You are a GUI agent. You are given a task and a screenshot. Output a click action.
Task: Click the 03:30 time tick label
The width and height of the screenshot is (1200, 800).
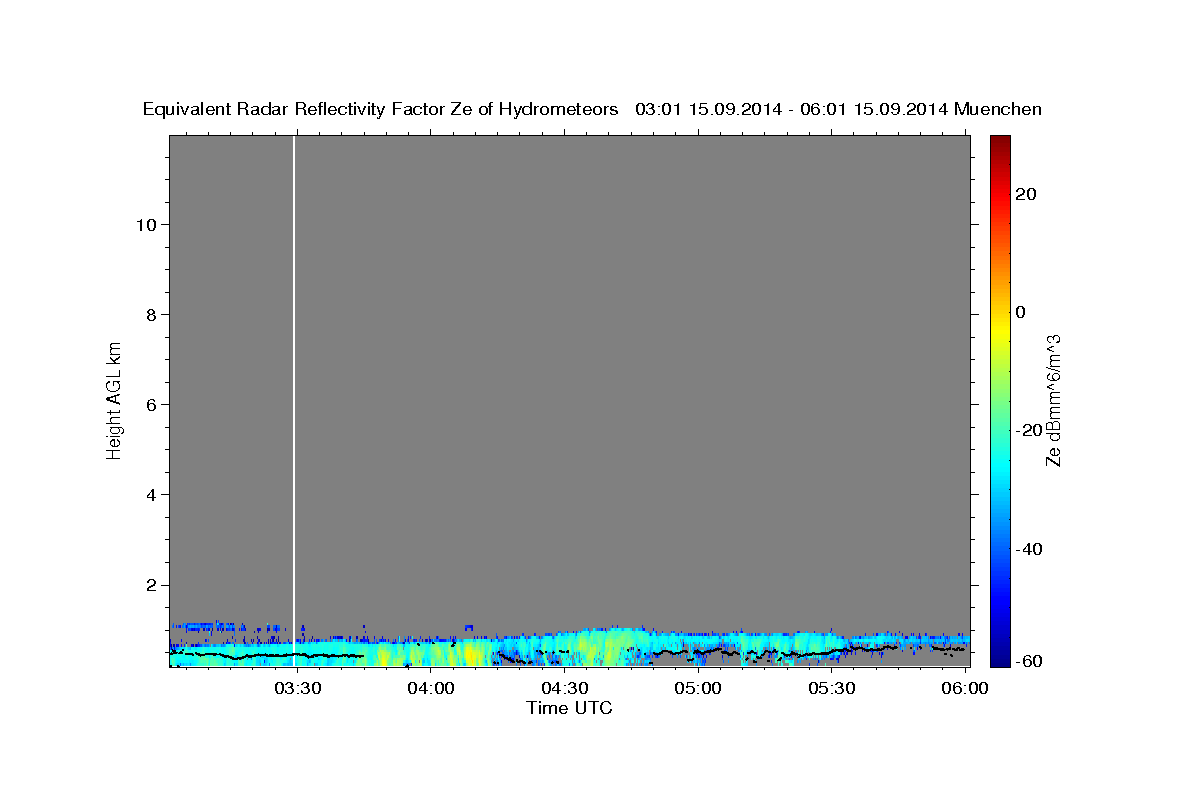pos(297,688)
